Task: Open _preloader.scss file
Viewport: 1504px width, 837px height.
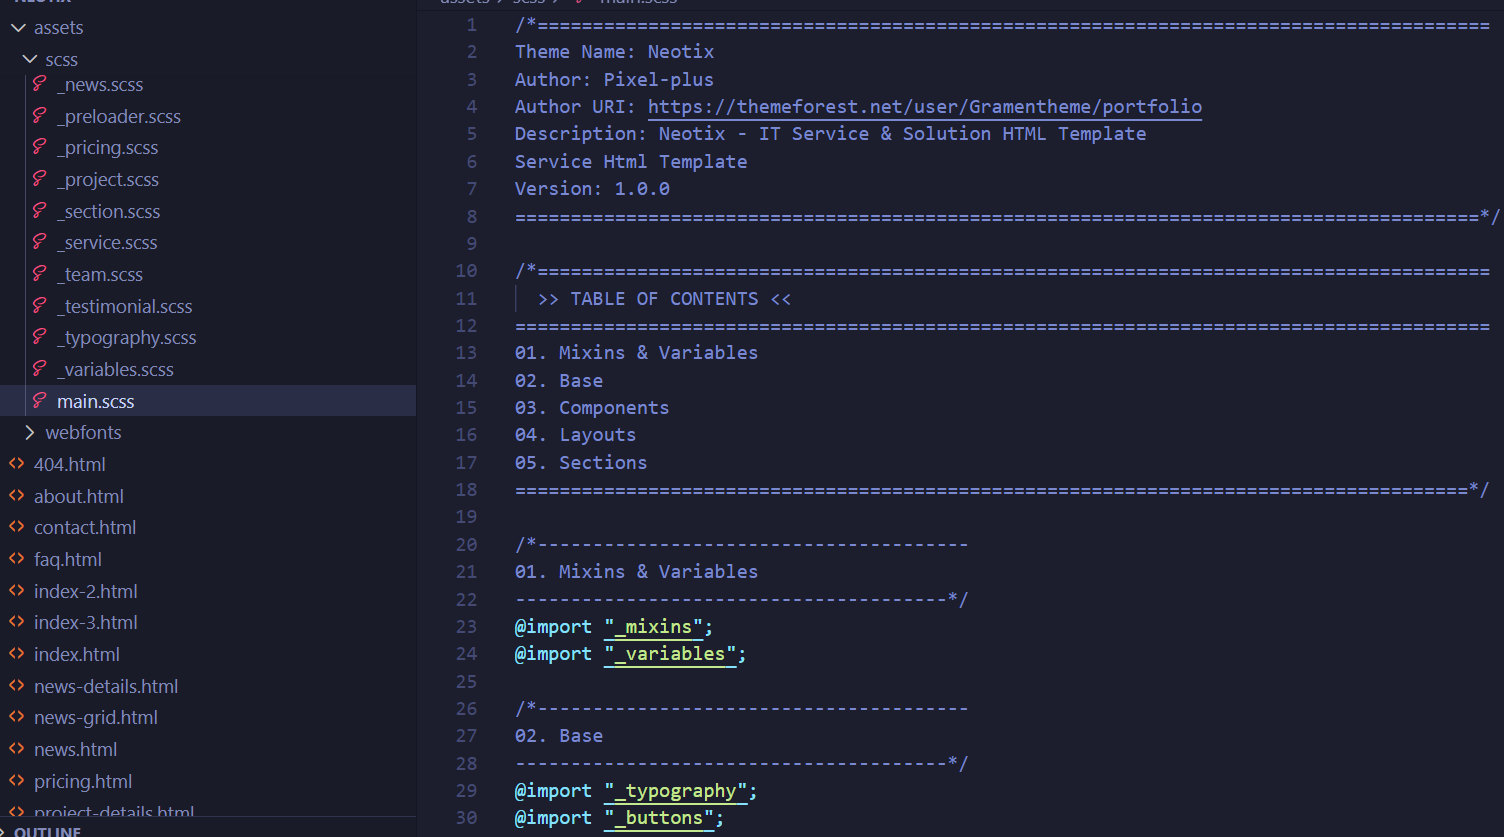Action: (119, 117)
